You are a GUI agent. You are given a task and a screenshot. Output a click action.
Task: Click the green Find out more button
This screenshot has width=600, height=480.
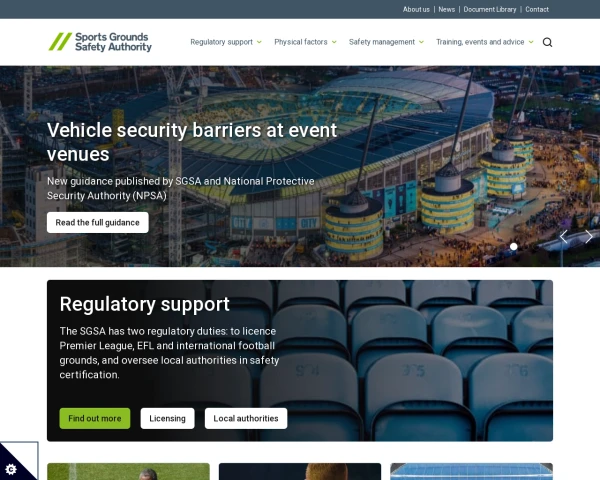pyautogui.click(x=95, y=418)
